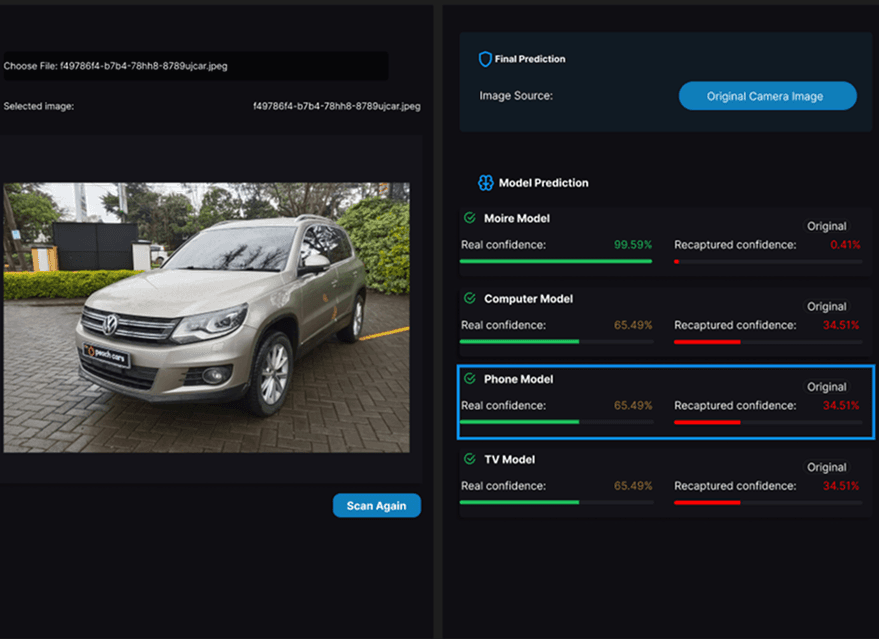Click the Original label in TV Model row
879x639 pixels.
point(828,467)
